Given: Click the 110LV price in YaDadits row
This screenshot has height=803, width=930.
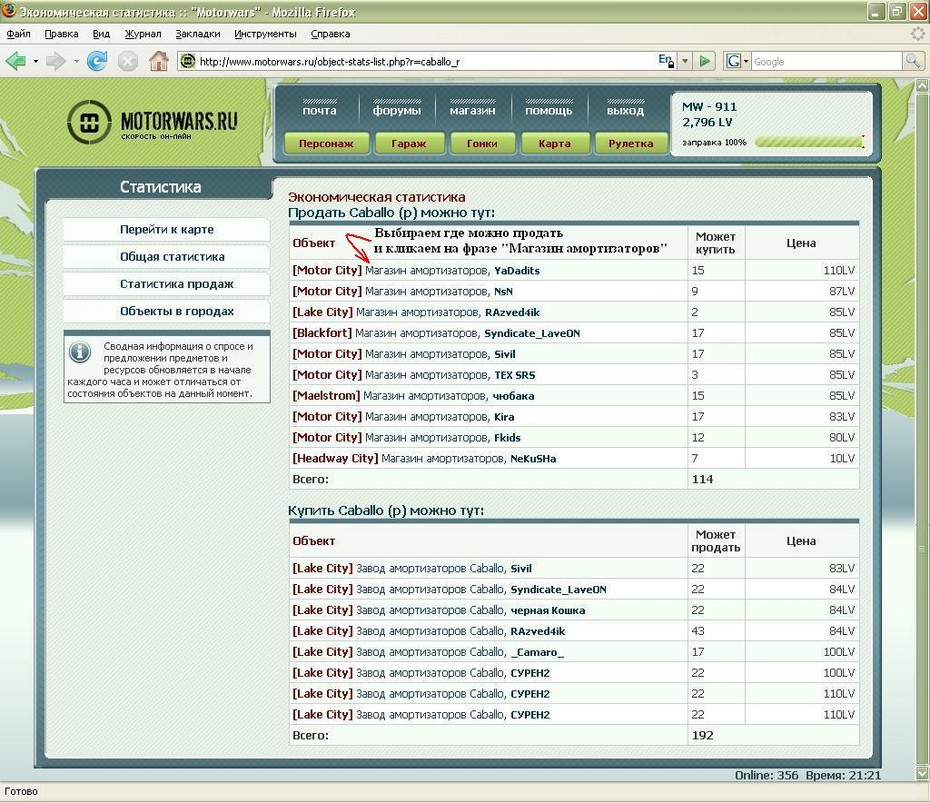Looking at the screenshot, I should click(839, 270).
